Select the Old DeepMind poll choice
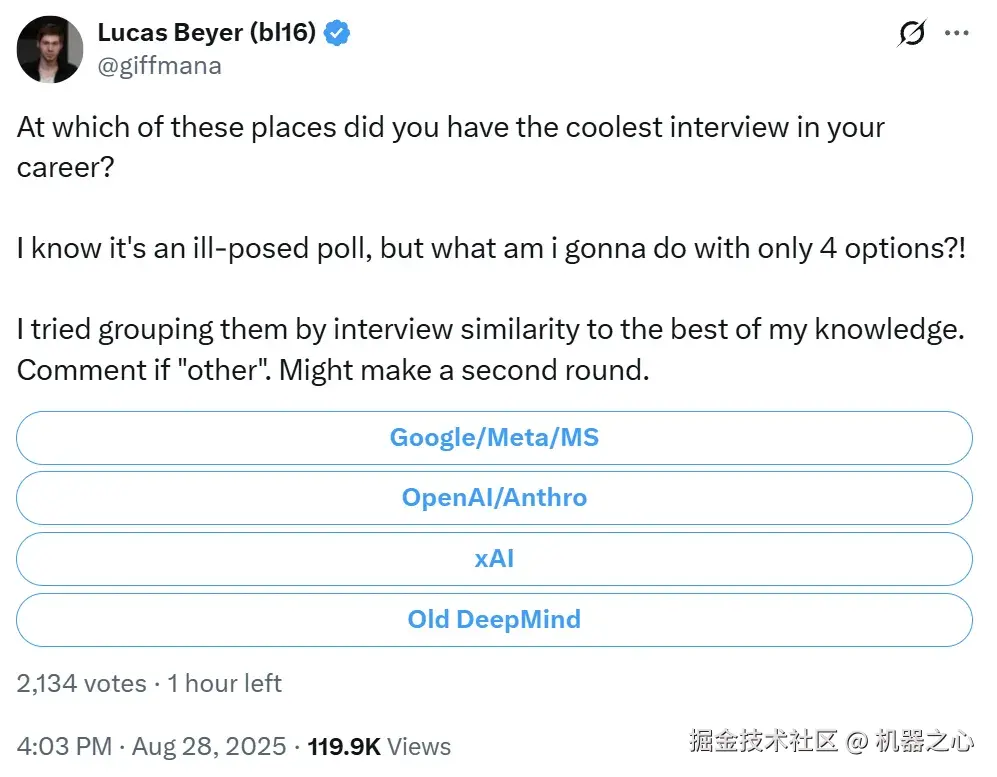Image resolution: width=997 pixels, height=777 pixels. click(494, 619)
